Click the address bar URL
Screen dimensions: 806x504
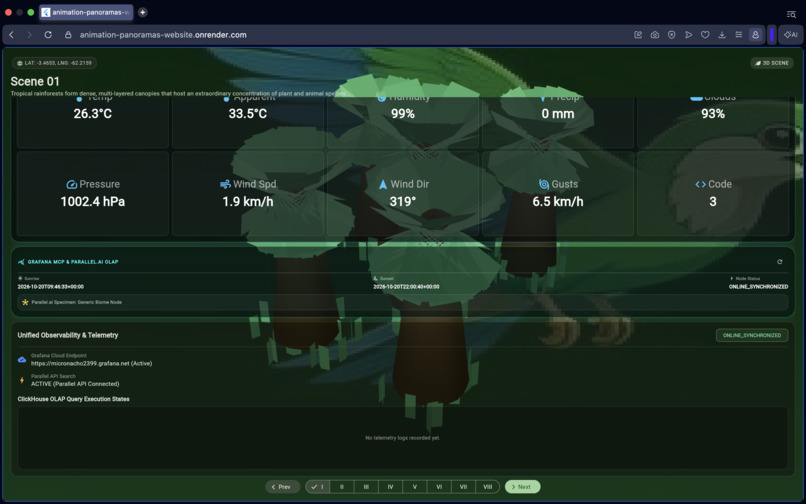point(163,35)
